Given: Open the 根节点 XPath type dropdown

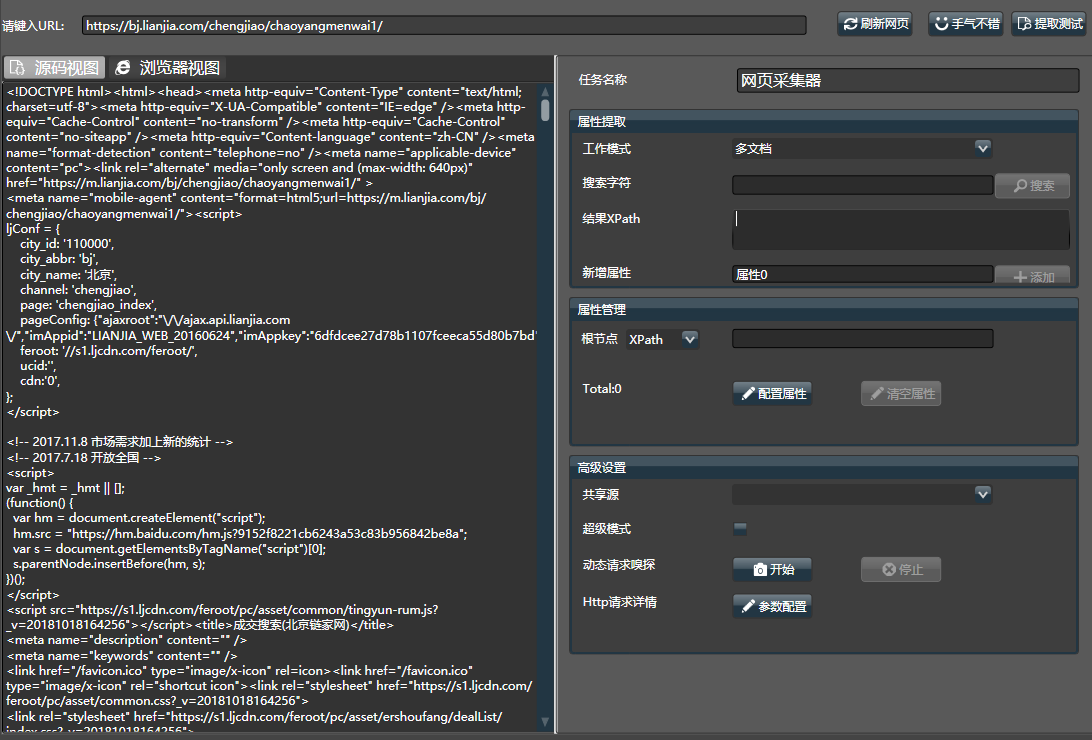Looking at the screenshot, I should click(x=662, y=340).
